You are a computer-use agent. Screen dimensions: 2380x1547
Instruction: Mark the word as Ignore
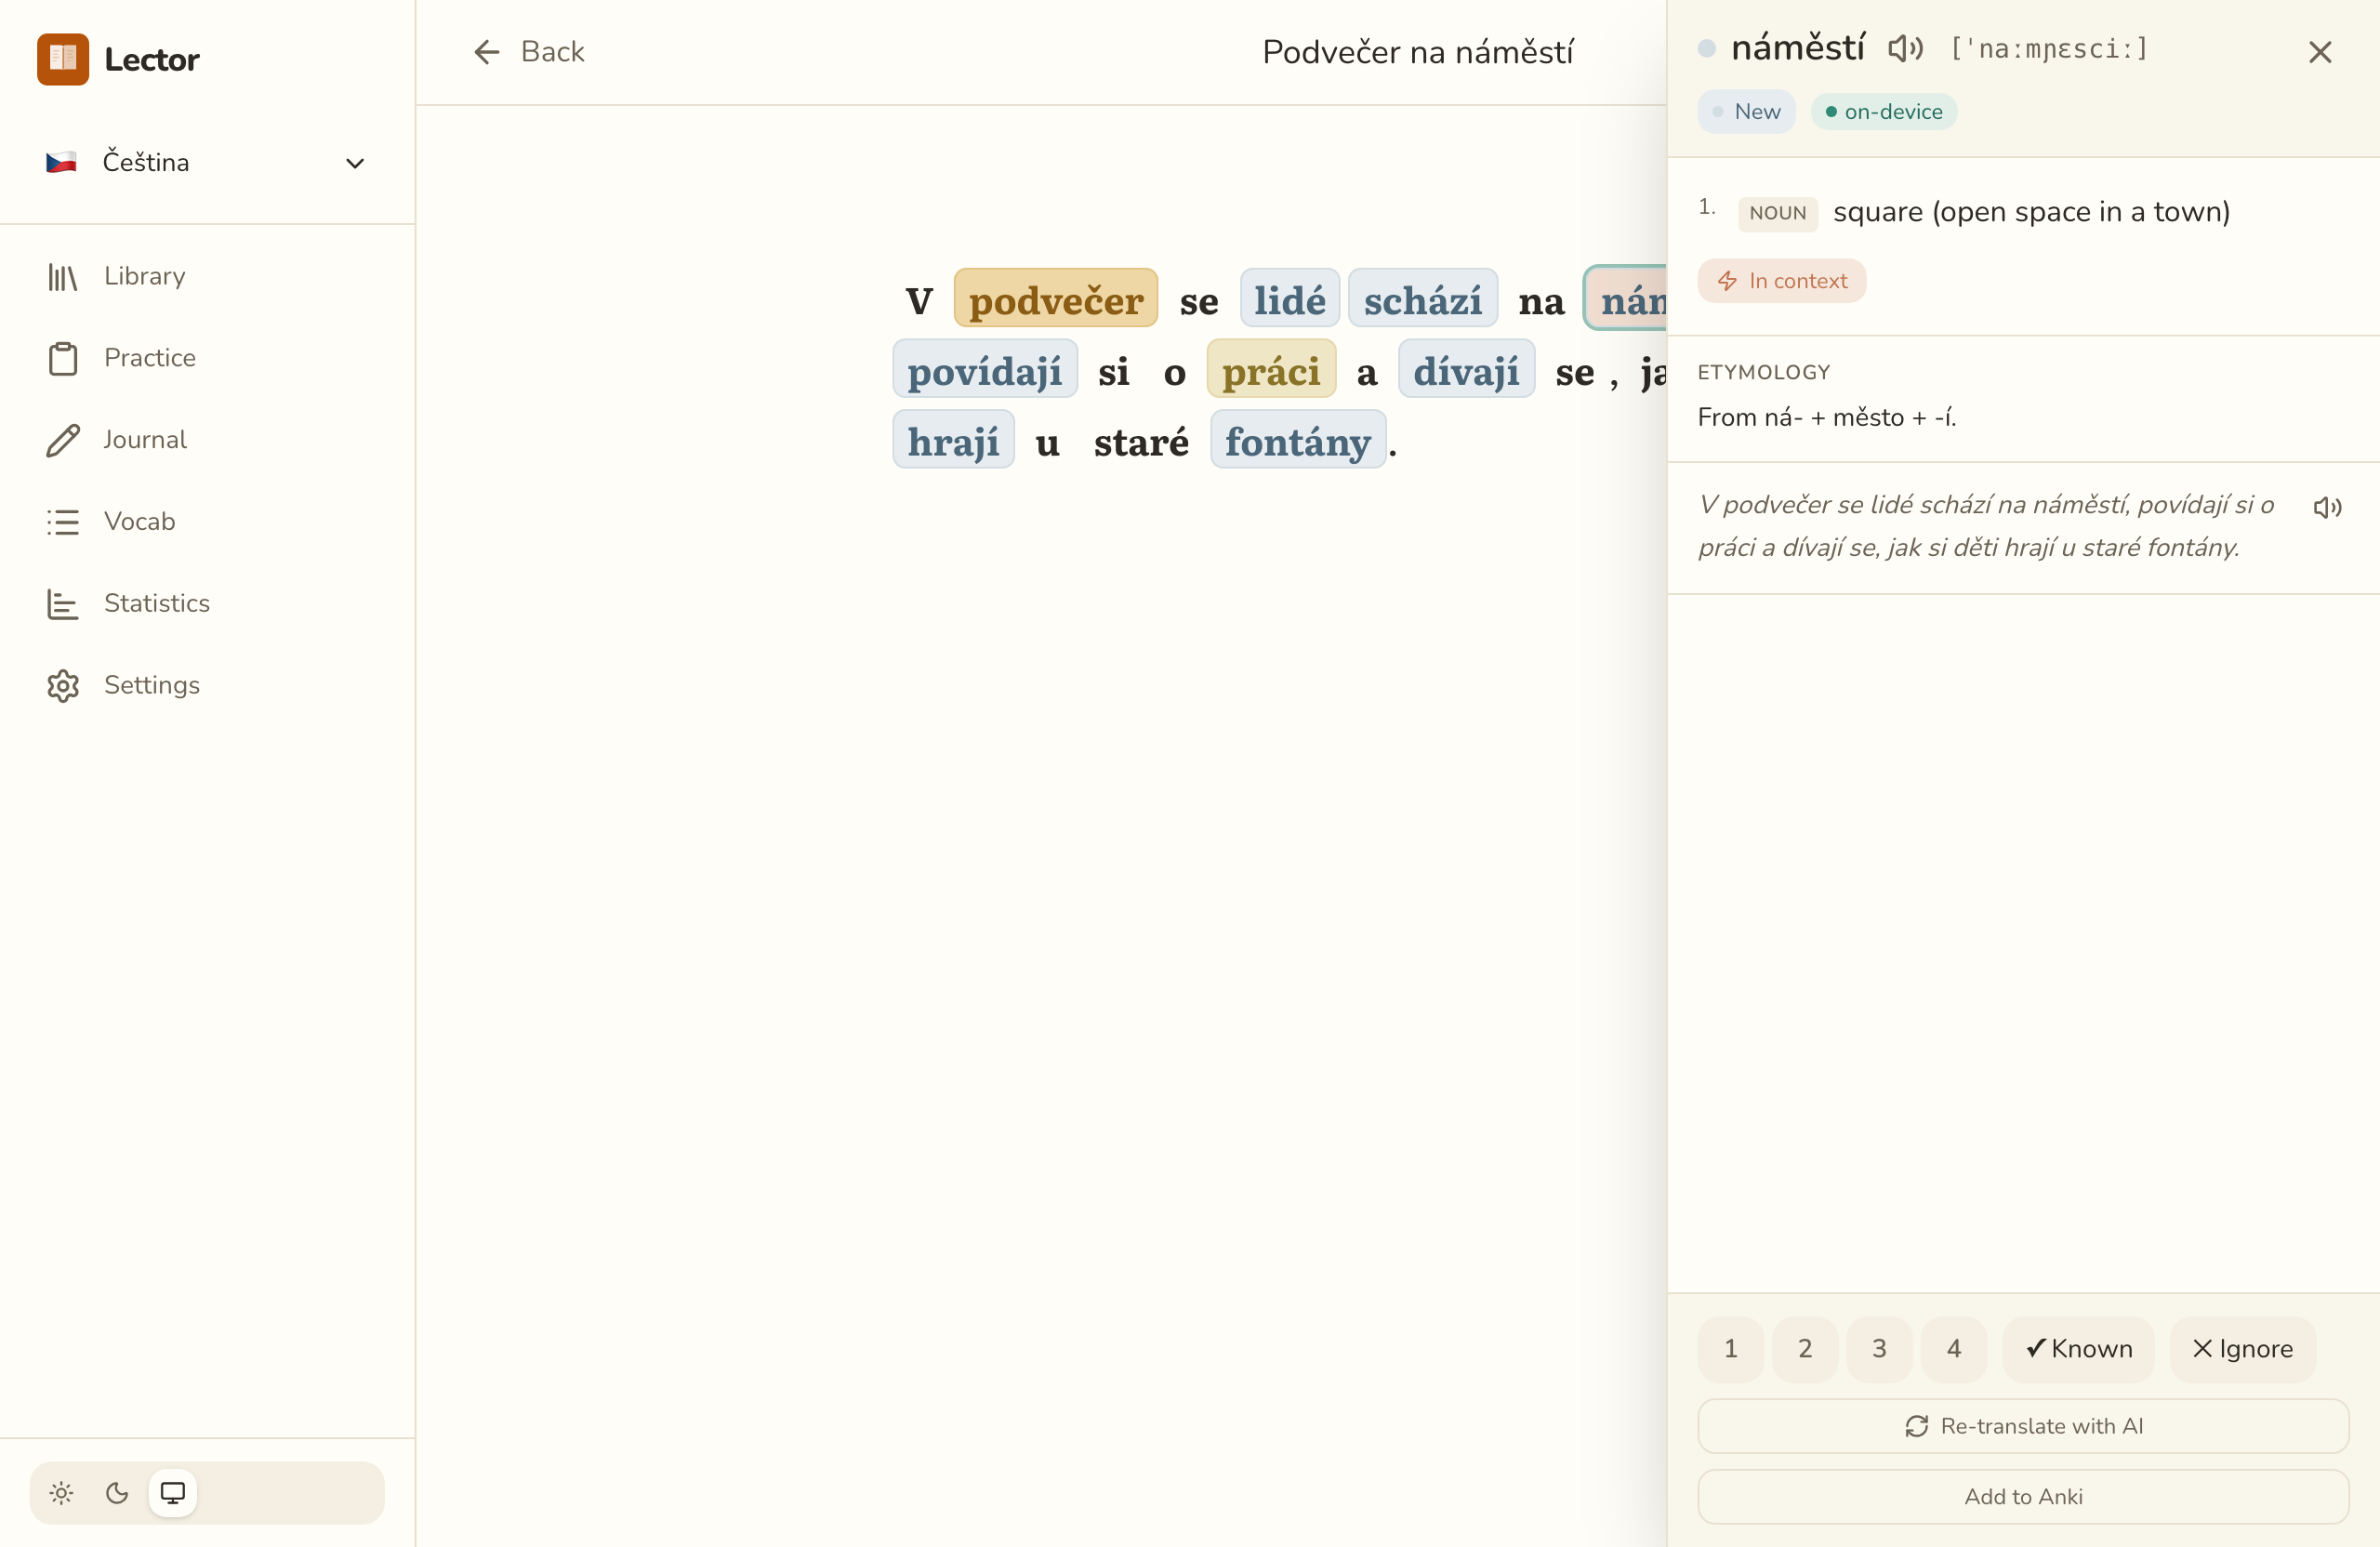pyautogui.click(x=2243, y=1349)
